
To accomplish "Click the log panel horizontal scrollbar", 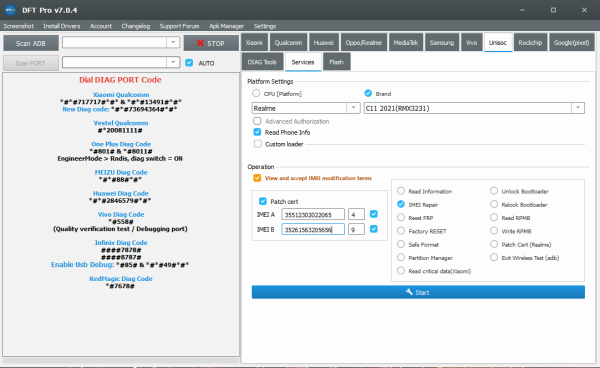I will point(121,360).
